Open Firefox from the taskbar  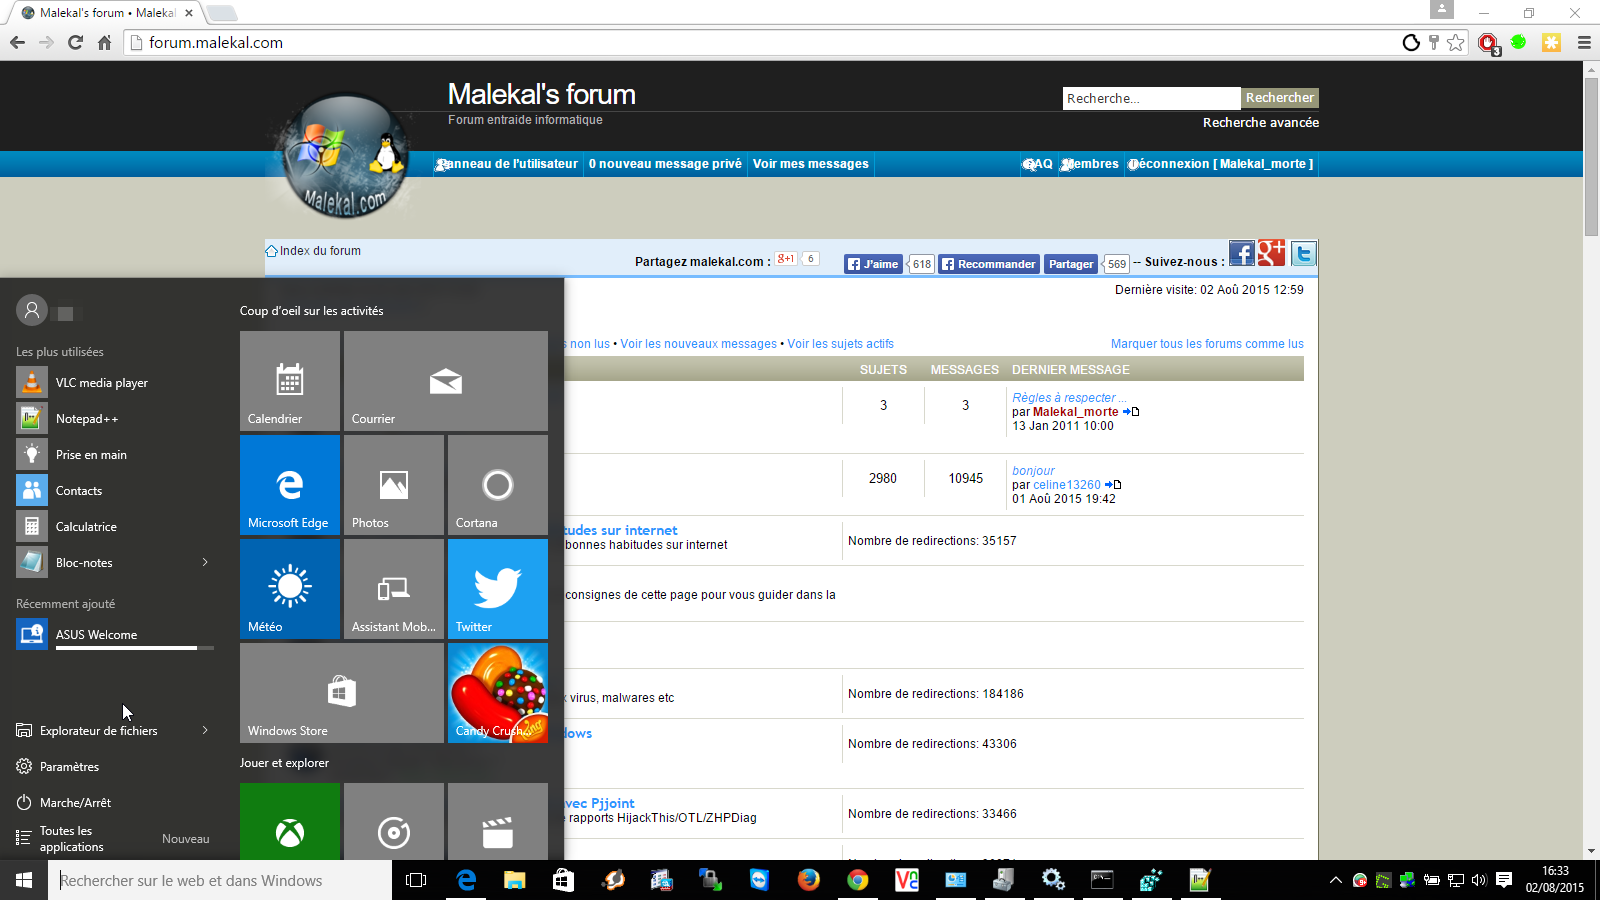coord(808,880)
